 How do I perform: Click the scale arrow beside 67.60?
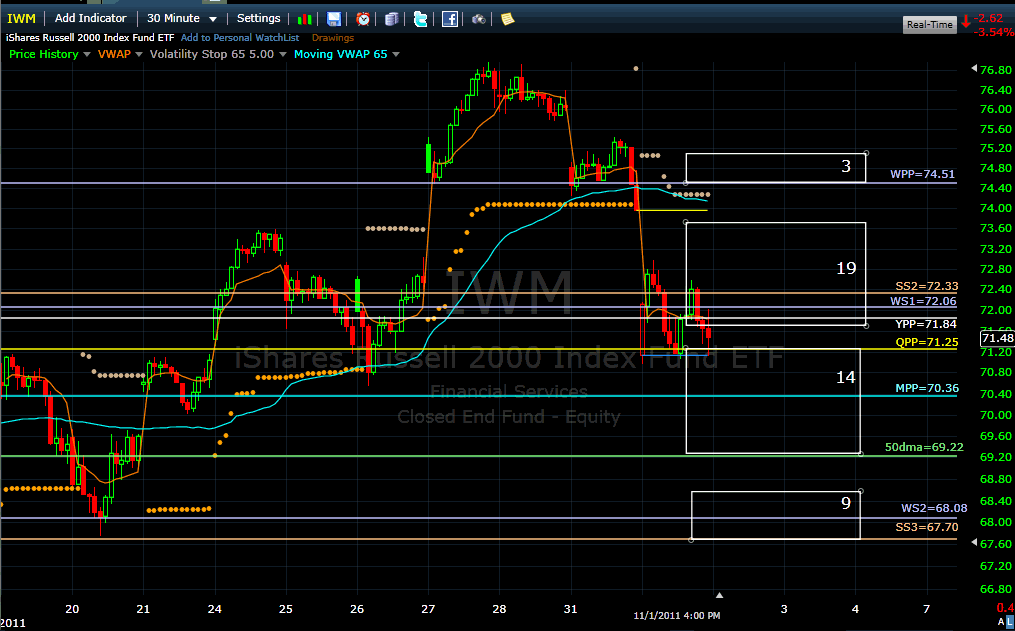974,543
